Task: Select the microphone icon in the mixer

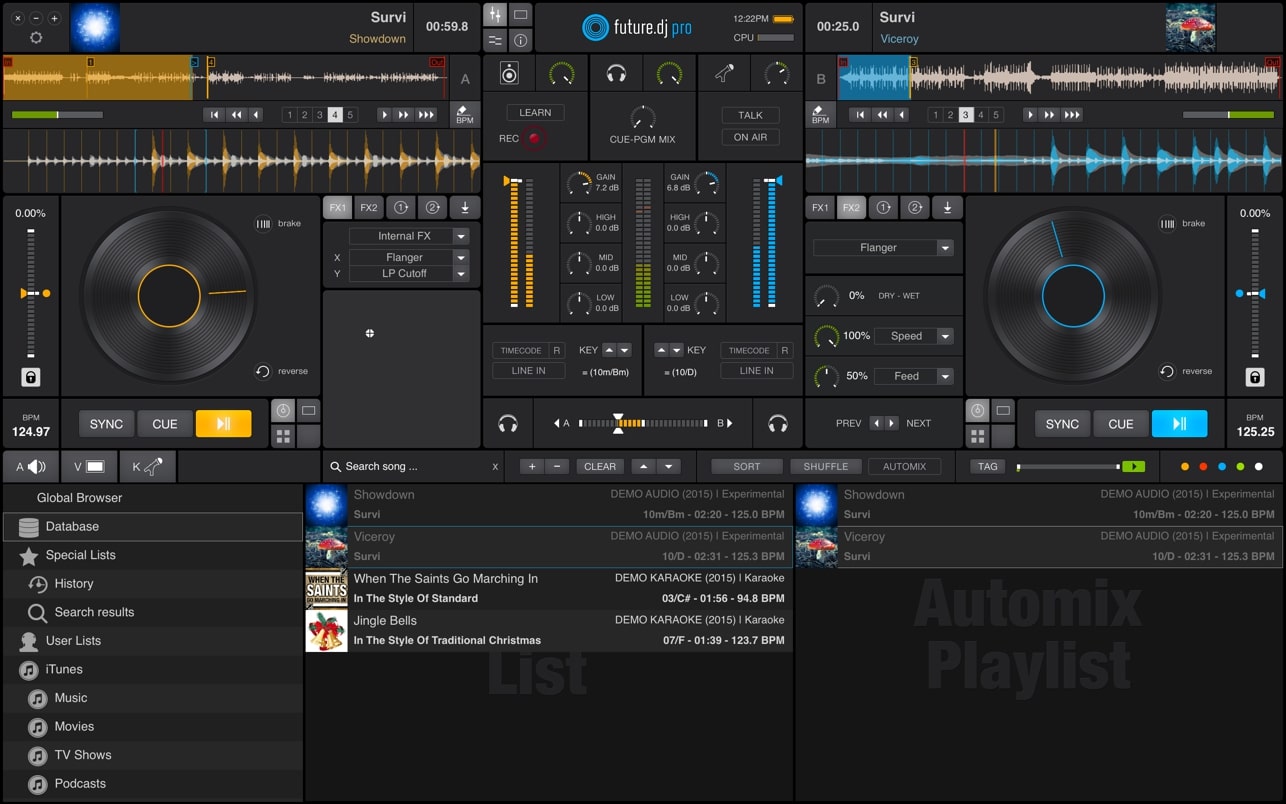Action: [x=723, y=73]
